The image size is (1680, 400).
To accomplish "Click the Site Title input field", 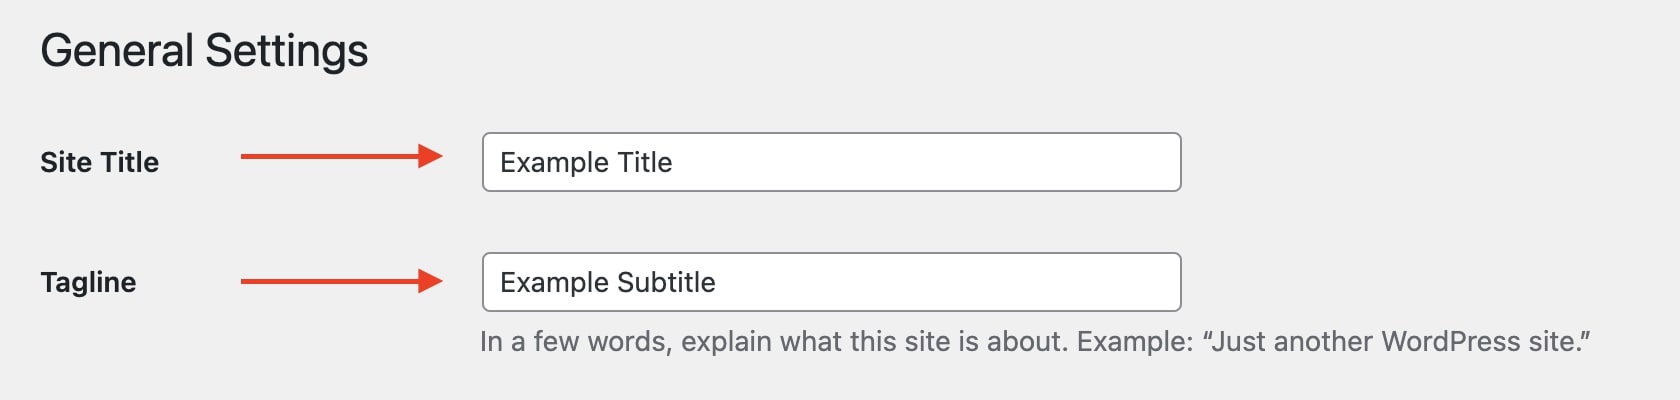I will click(830, 162).
